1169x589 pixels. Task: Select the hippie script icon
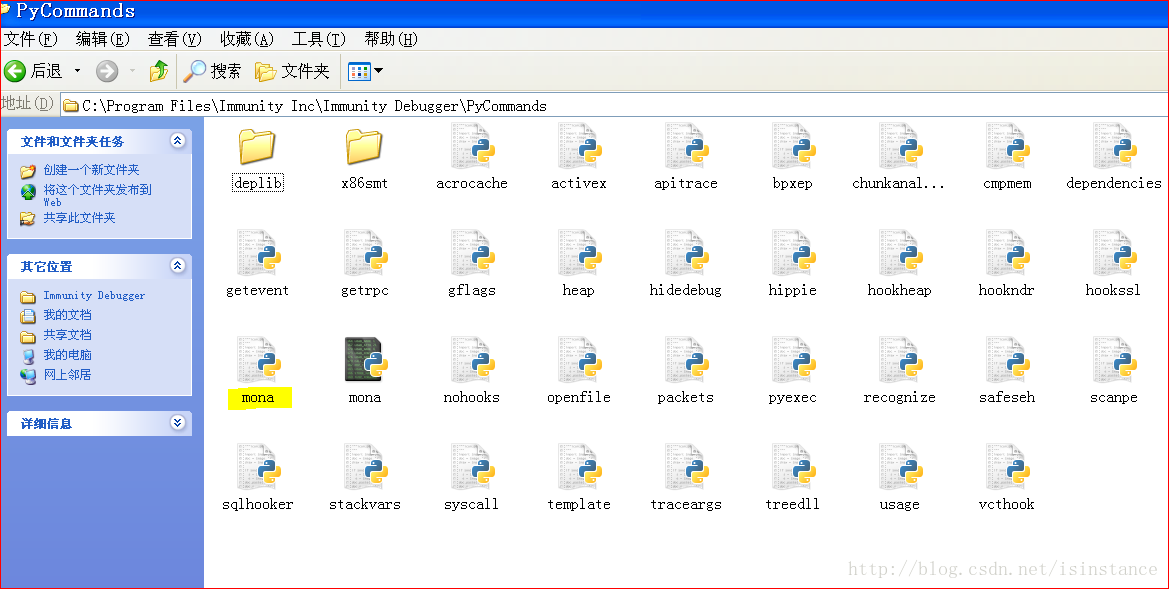click(x=793, y=253)
